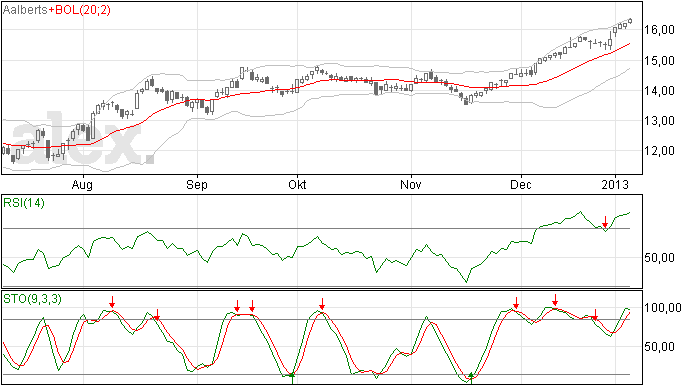Click the 50,00 value on RSI axis

coord(659,258)
